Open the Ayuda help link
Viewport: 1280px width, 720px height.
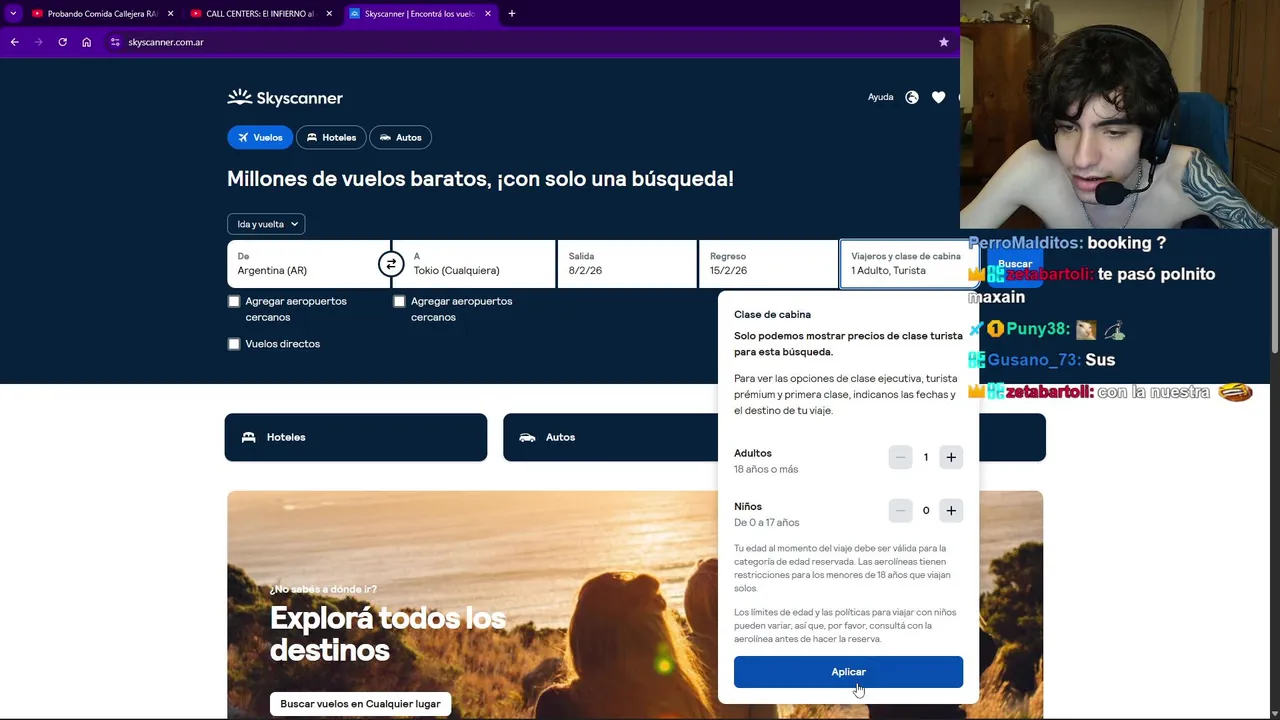pos(880,97)
